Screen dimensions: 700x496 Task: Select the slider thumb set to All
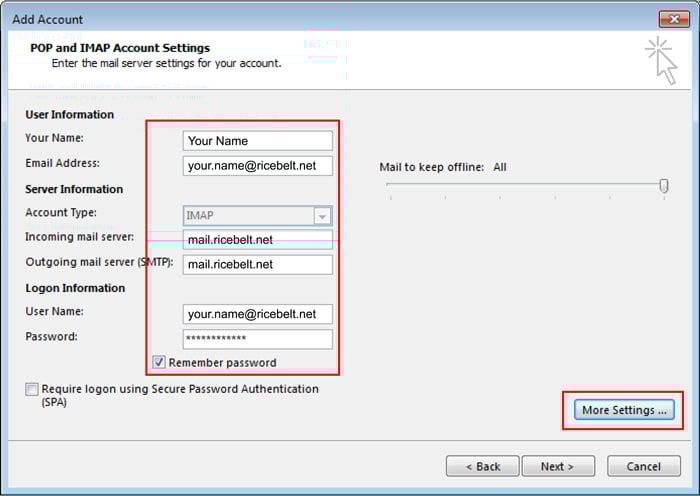[x=664, y=186]
